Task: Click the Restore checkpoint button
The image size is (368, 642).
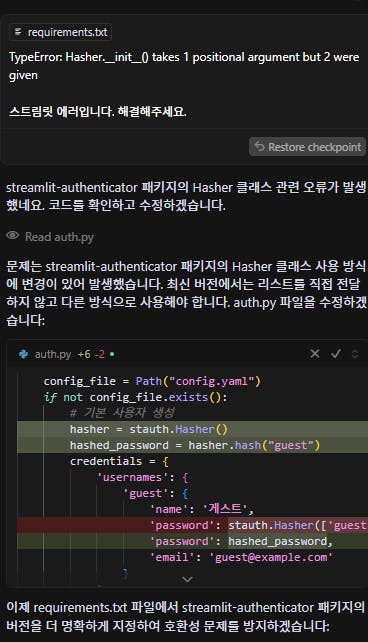Action: click(307, 147)
